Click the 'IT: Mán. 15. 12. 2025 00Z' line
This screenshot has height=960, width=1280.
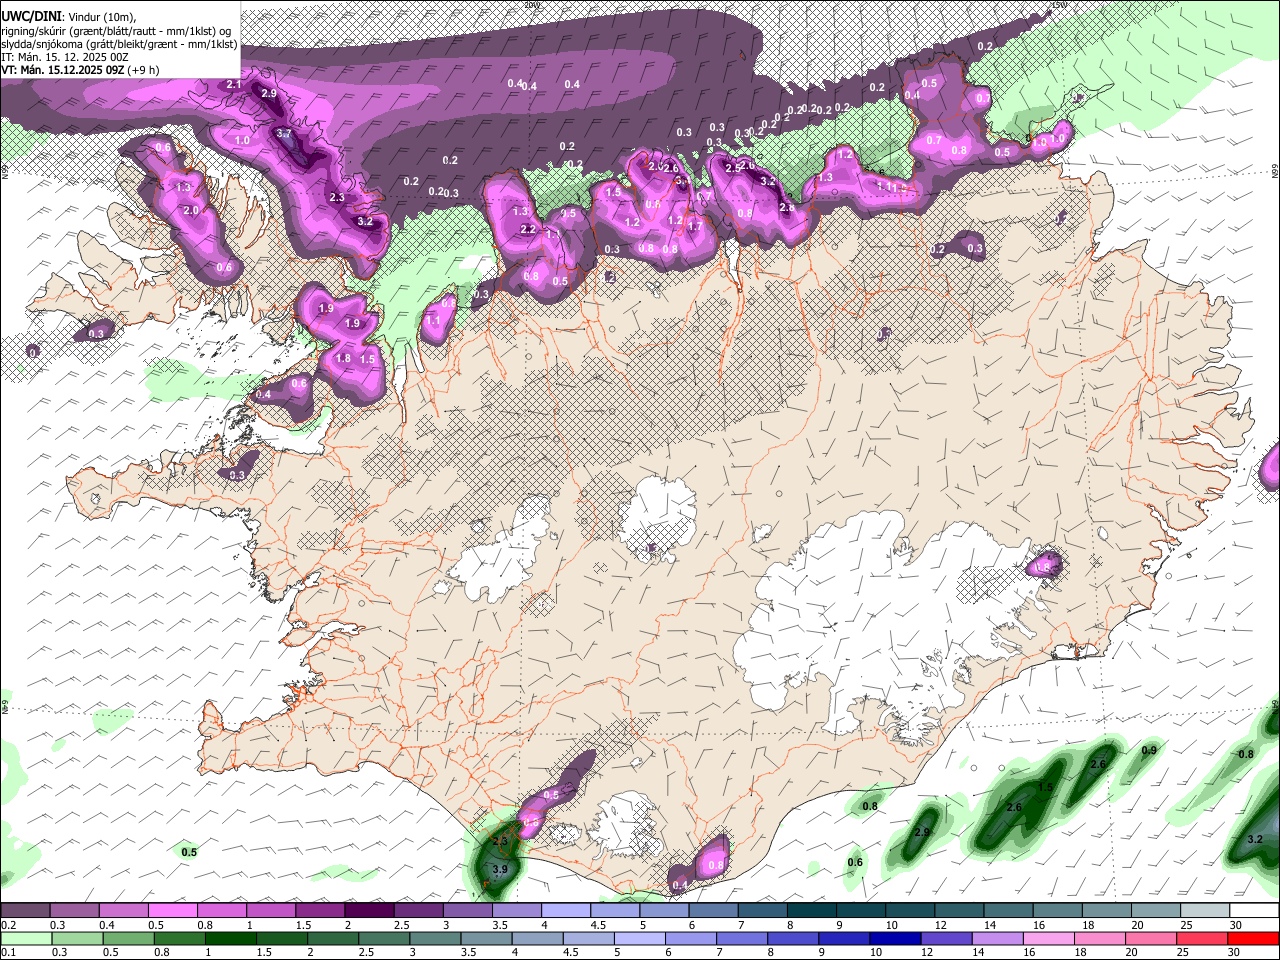(64, 57)
